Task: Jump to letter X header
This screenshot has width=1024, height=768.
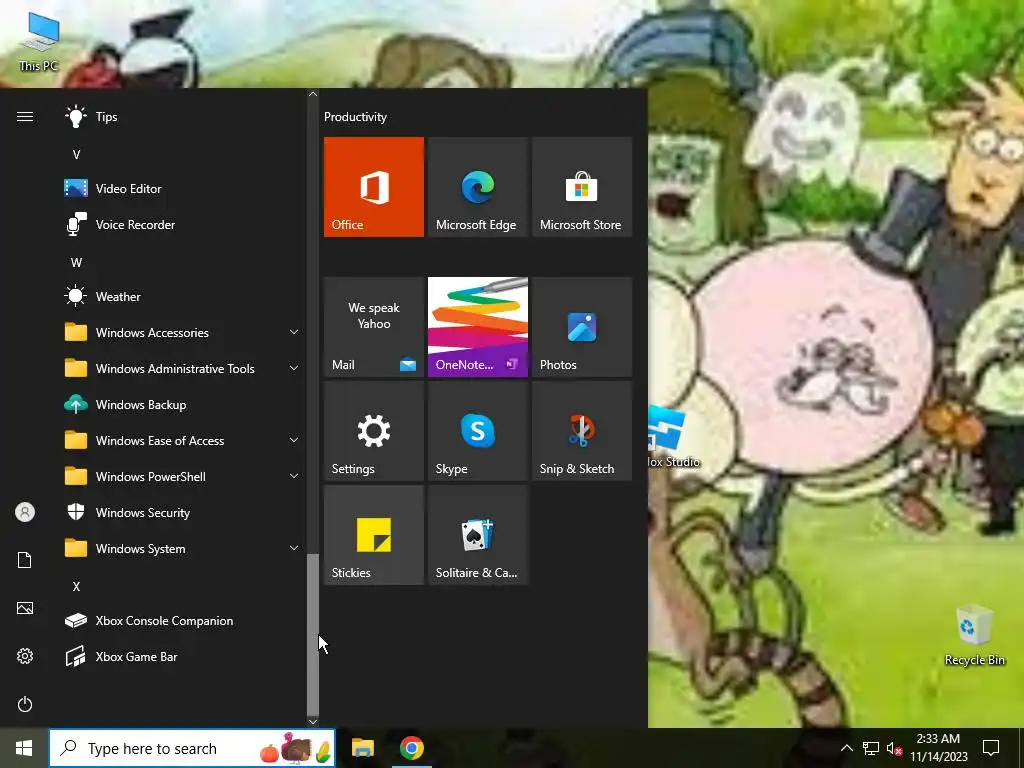Action: point(76,586)
